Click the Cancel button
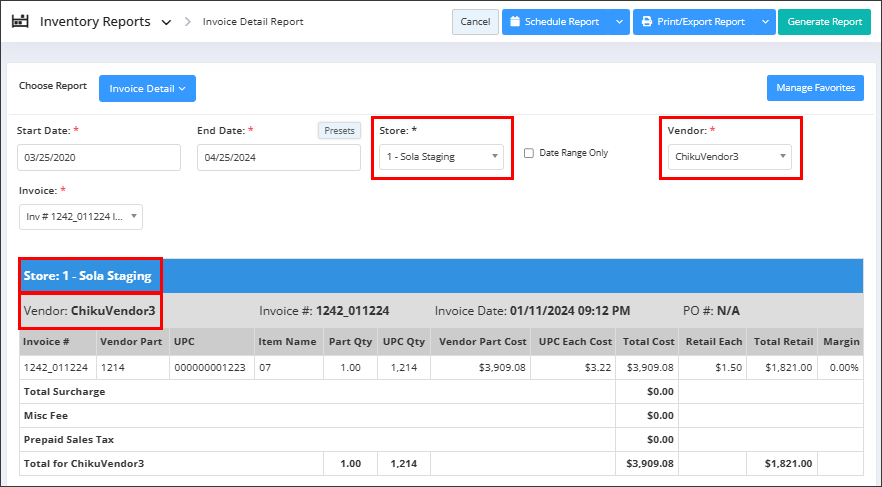 pyautogui.click(x=475, y=22)
